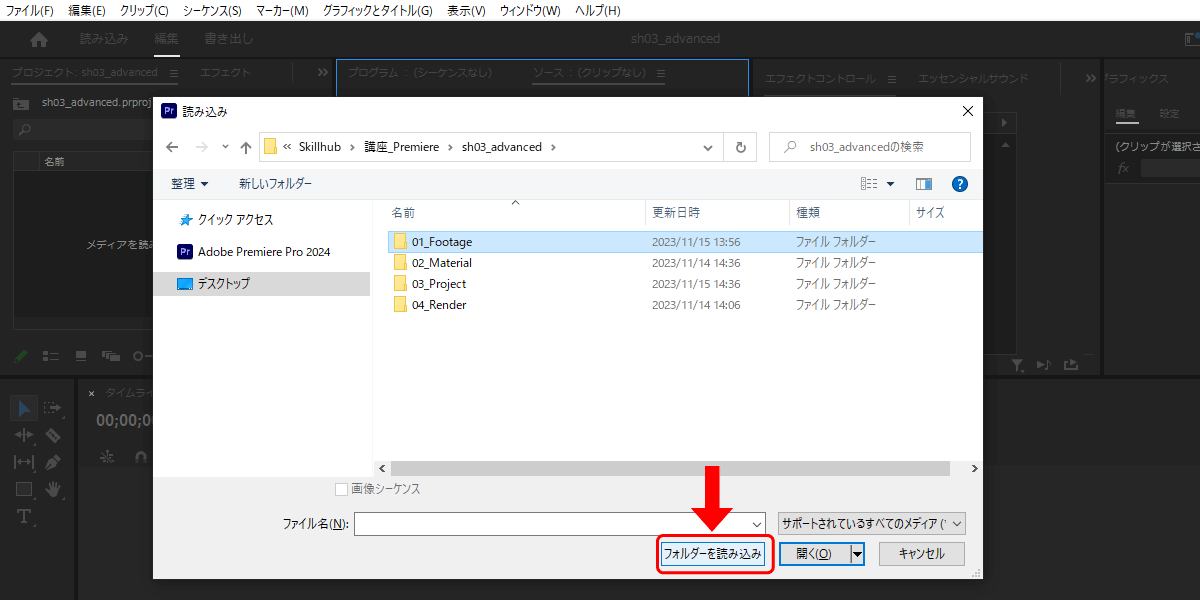Switch to the 書き出し workspace tab

(228, 39)
